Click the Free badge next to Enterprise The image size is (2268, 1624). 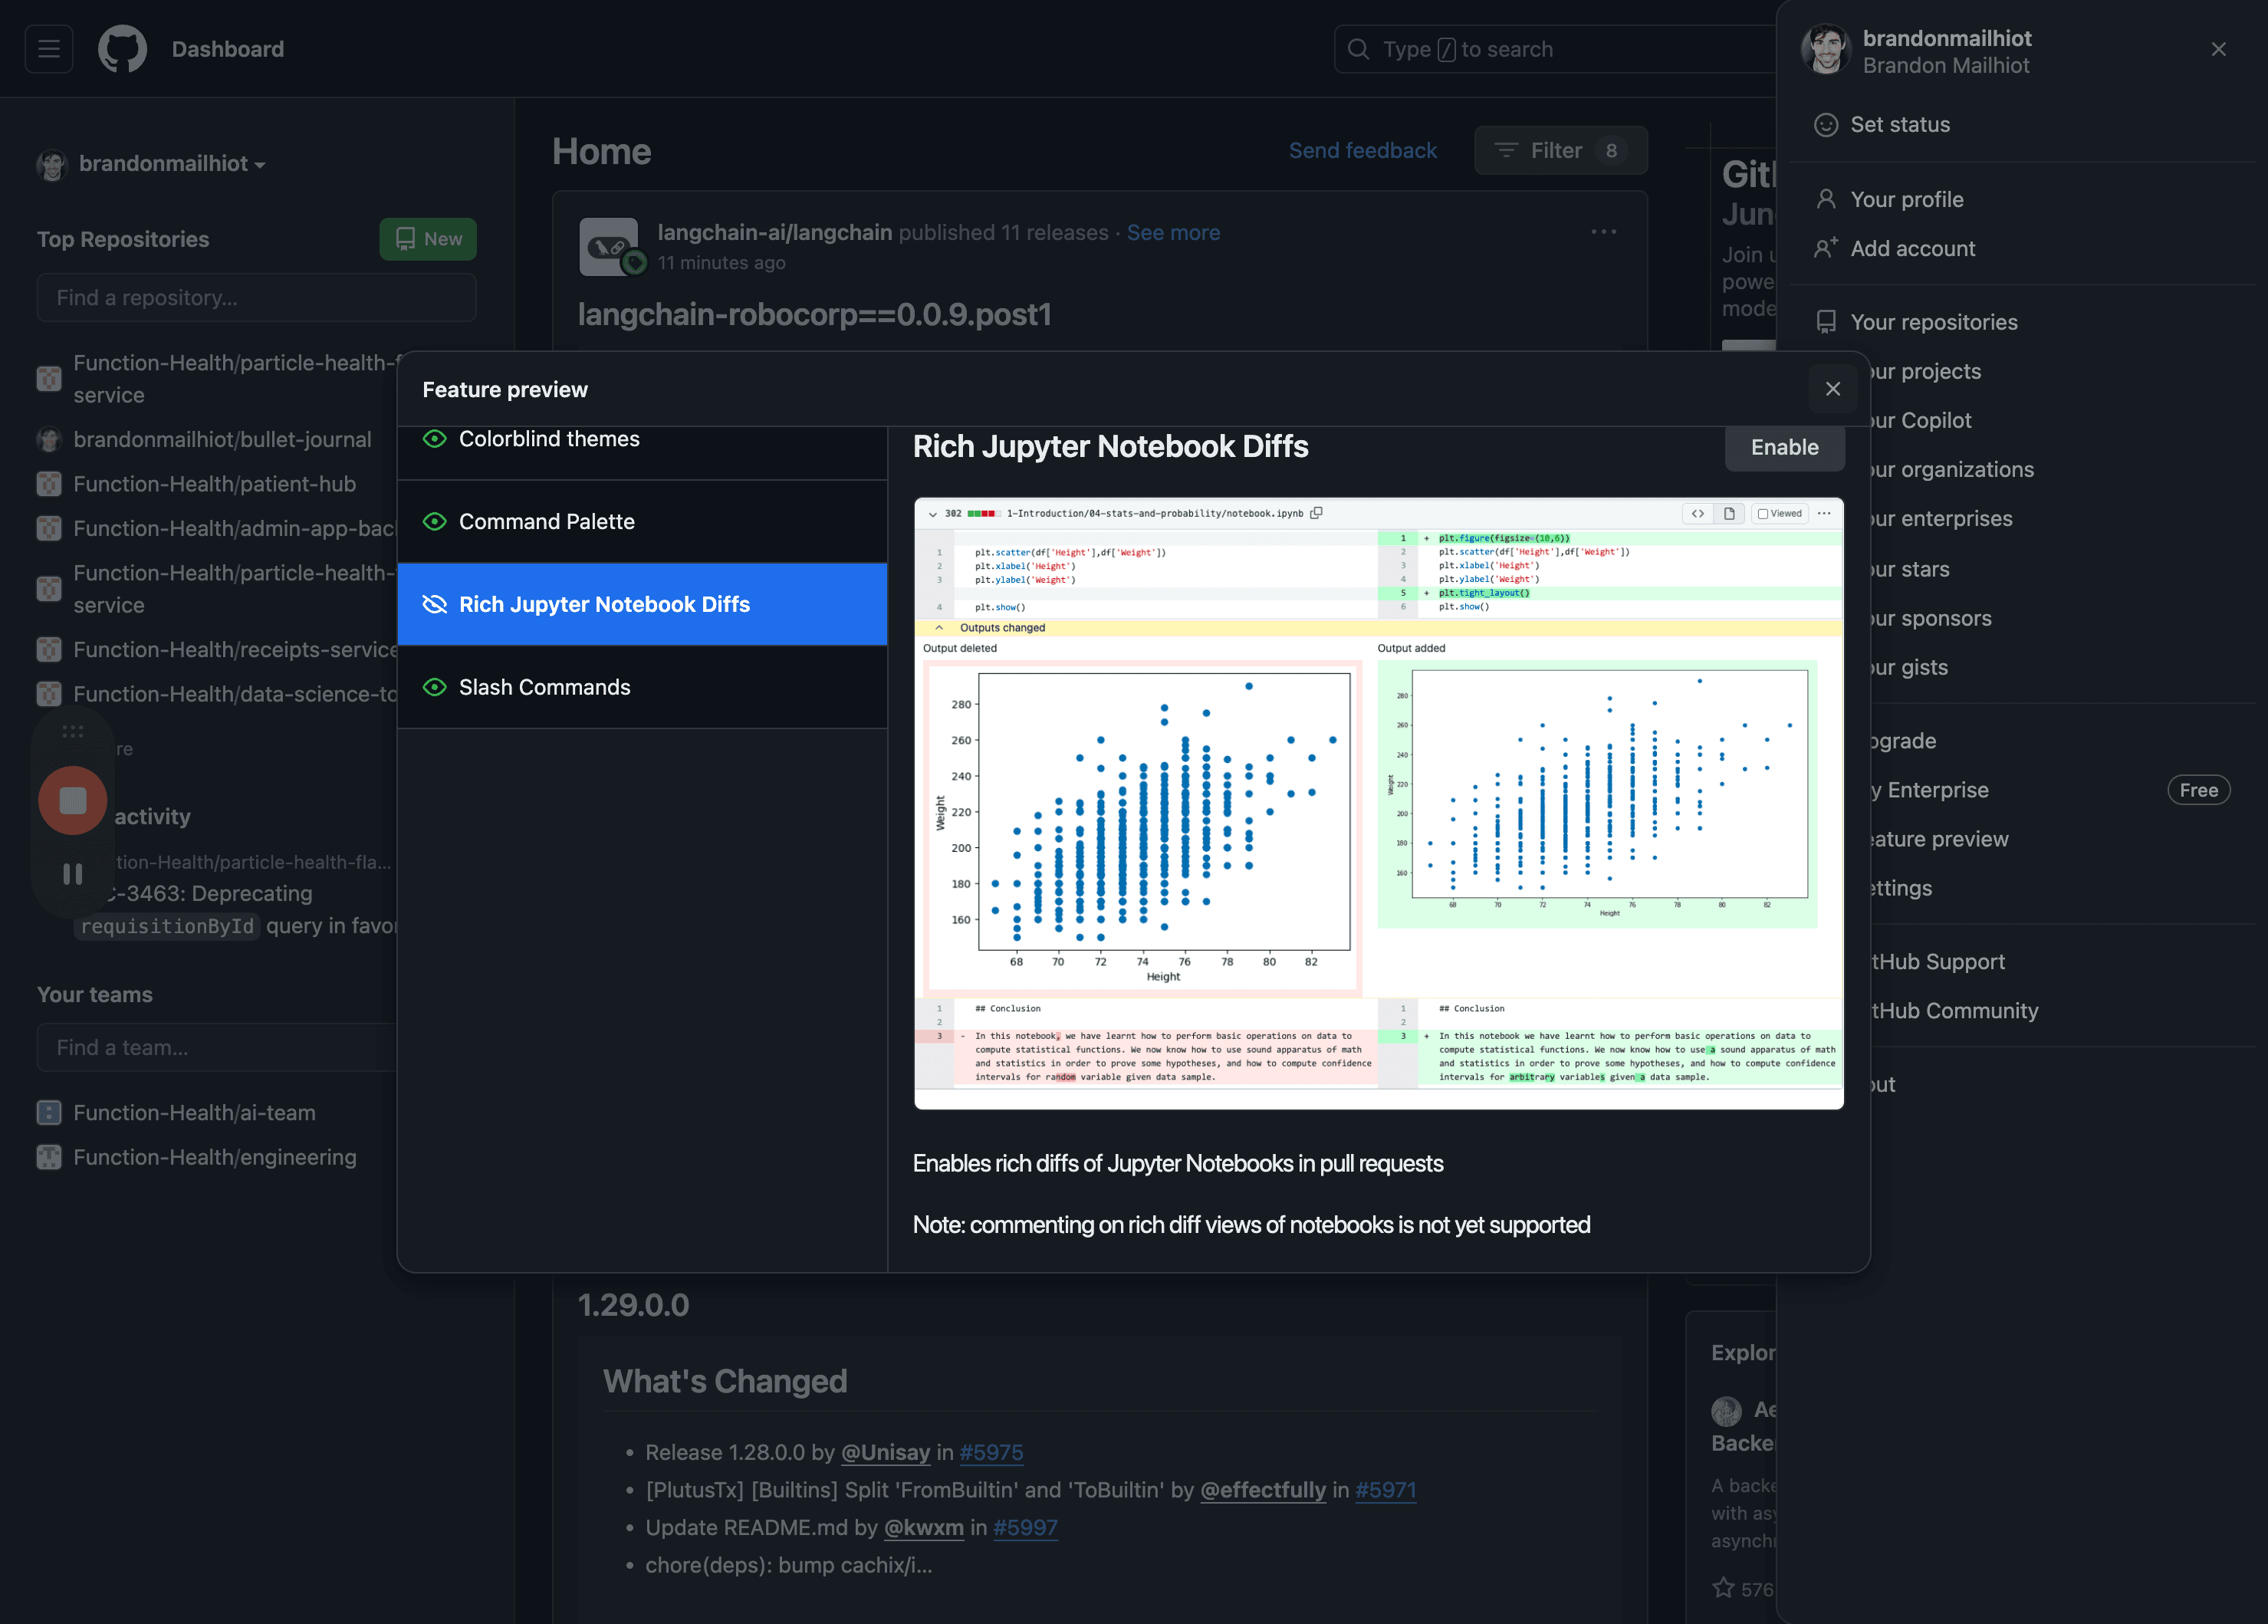coord(2199,790)
